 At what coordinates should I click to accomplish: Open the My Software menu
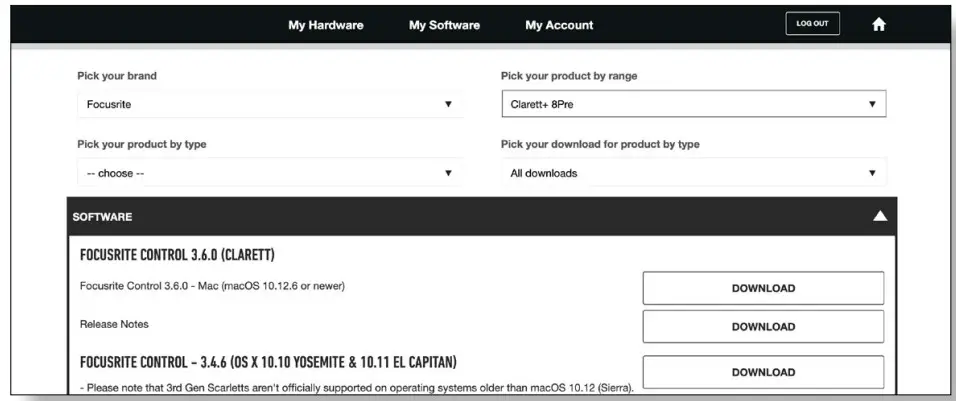(x=444, y=25)
